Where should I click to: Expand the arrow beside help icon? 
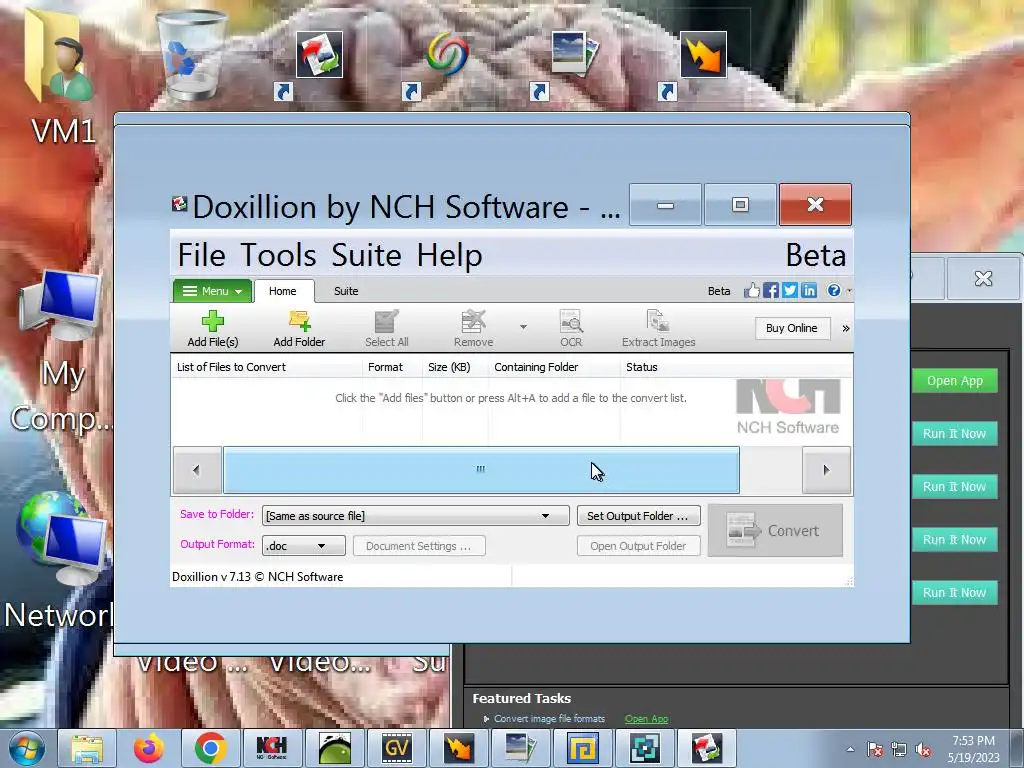coord(849,291)
